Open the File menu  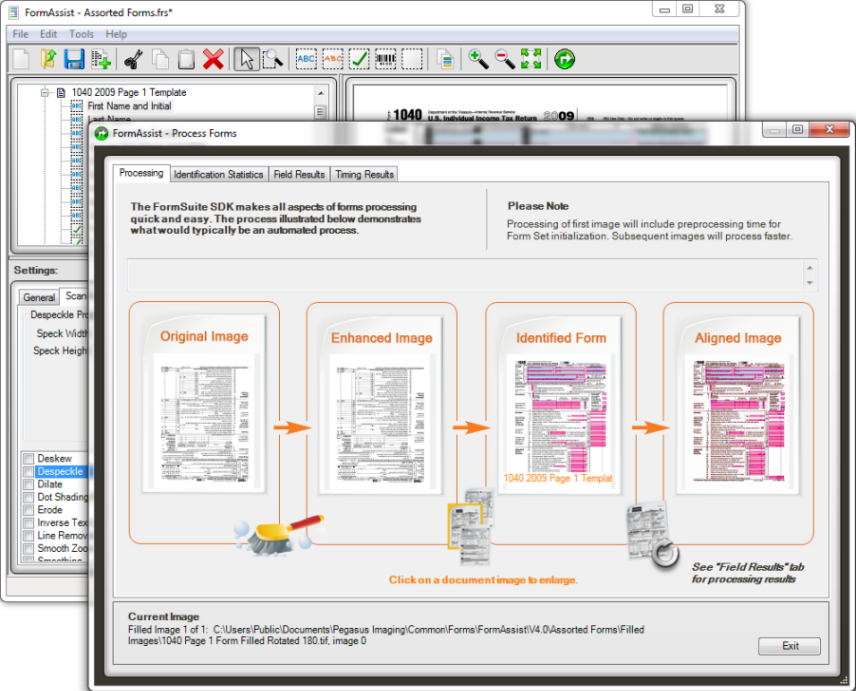tap(20, 34)
